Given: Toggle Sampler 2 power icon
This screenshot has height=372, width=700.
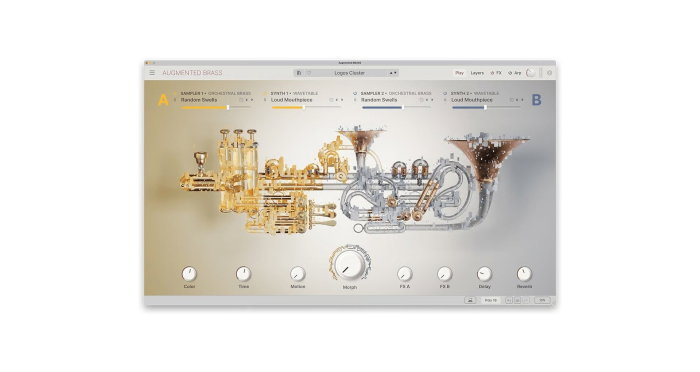Looking at the screenshot, I should tap(355, 93).
